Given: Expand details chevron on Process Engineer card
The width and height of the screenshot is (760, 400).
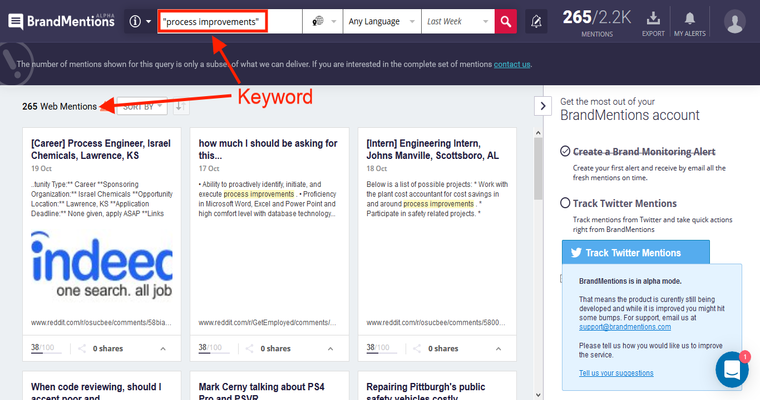Looking at the screenshot, I should coord(163,349).
